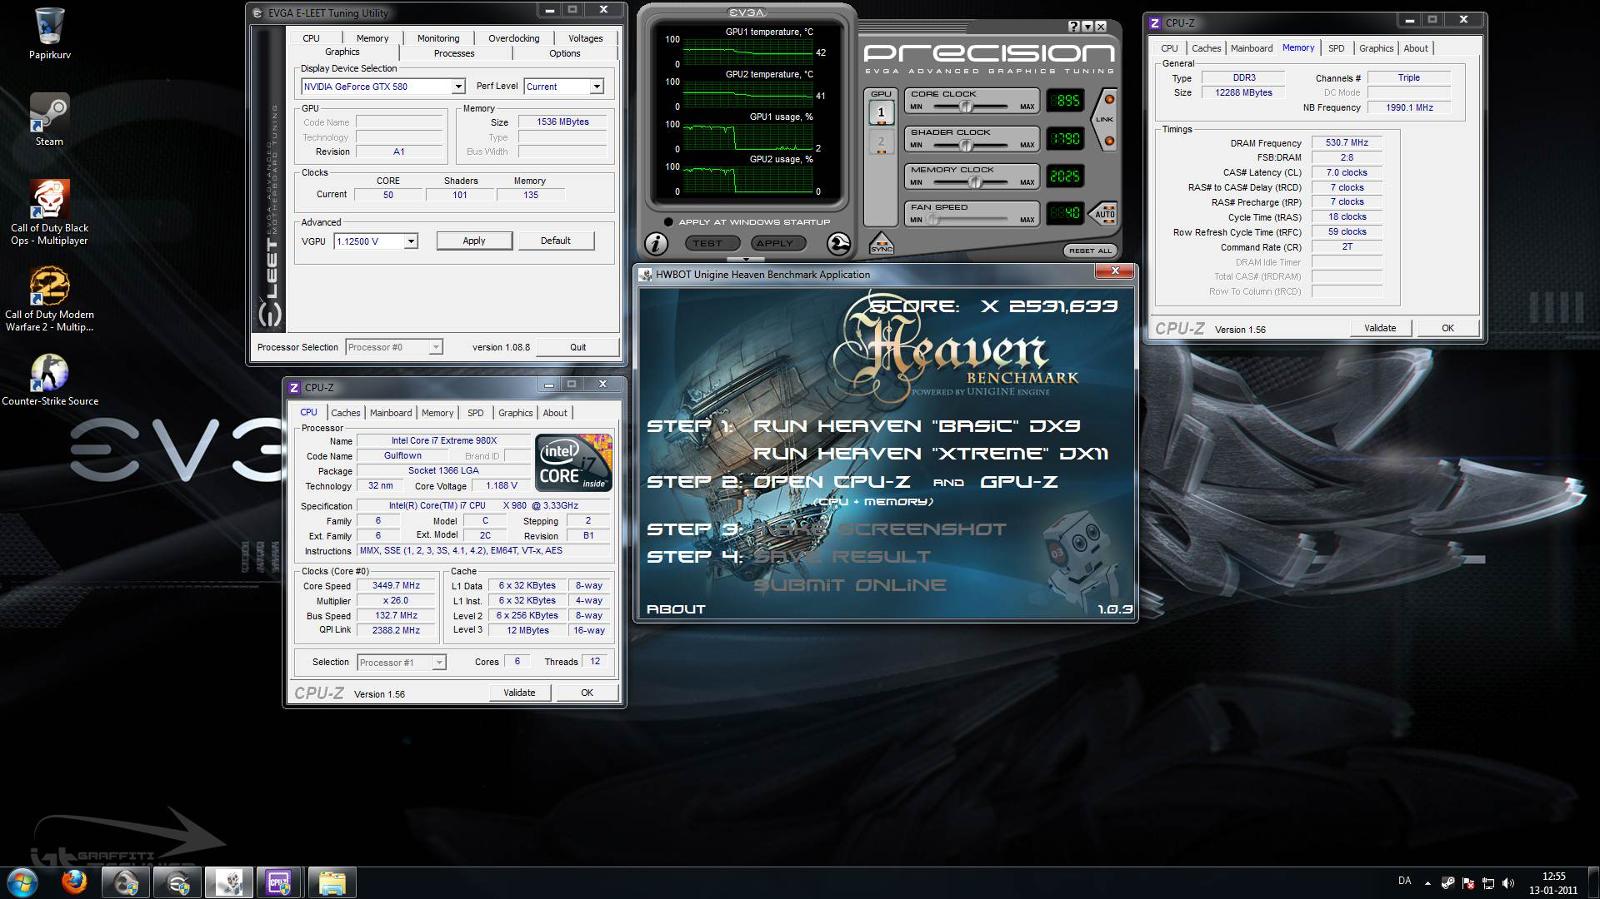Launch the Steam desktop shortcut
This screenshot has width=1600, height=899.
(x=49, y=119)
